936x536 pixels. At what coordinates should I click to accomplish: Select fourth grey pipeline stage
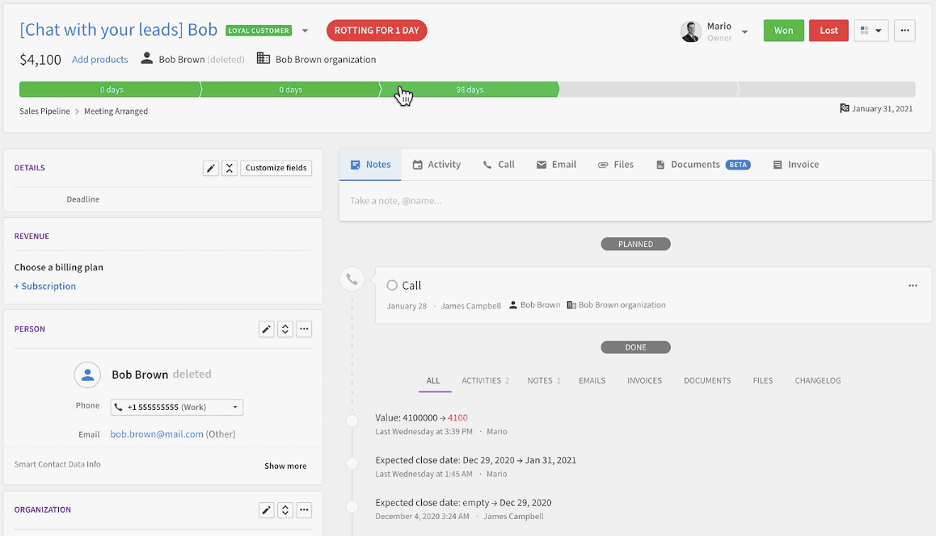(648, 90)
